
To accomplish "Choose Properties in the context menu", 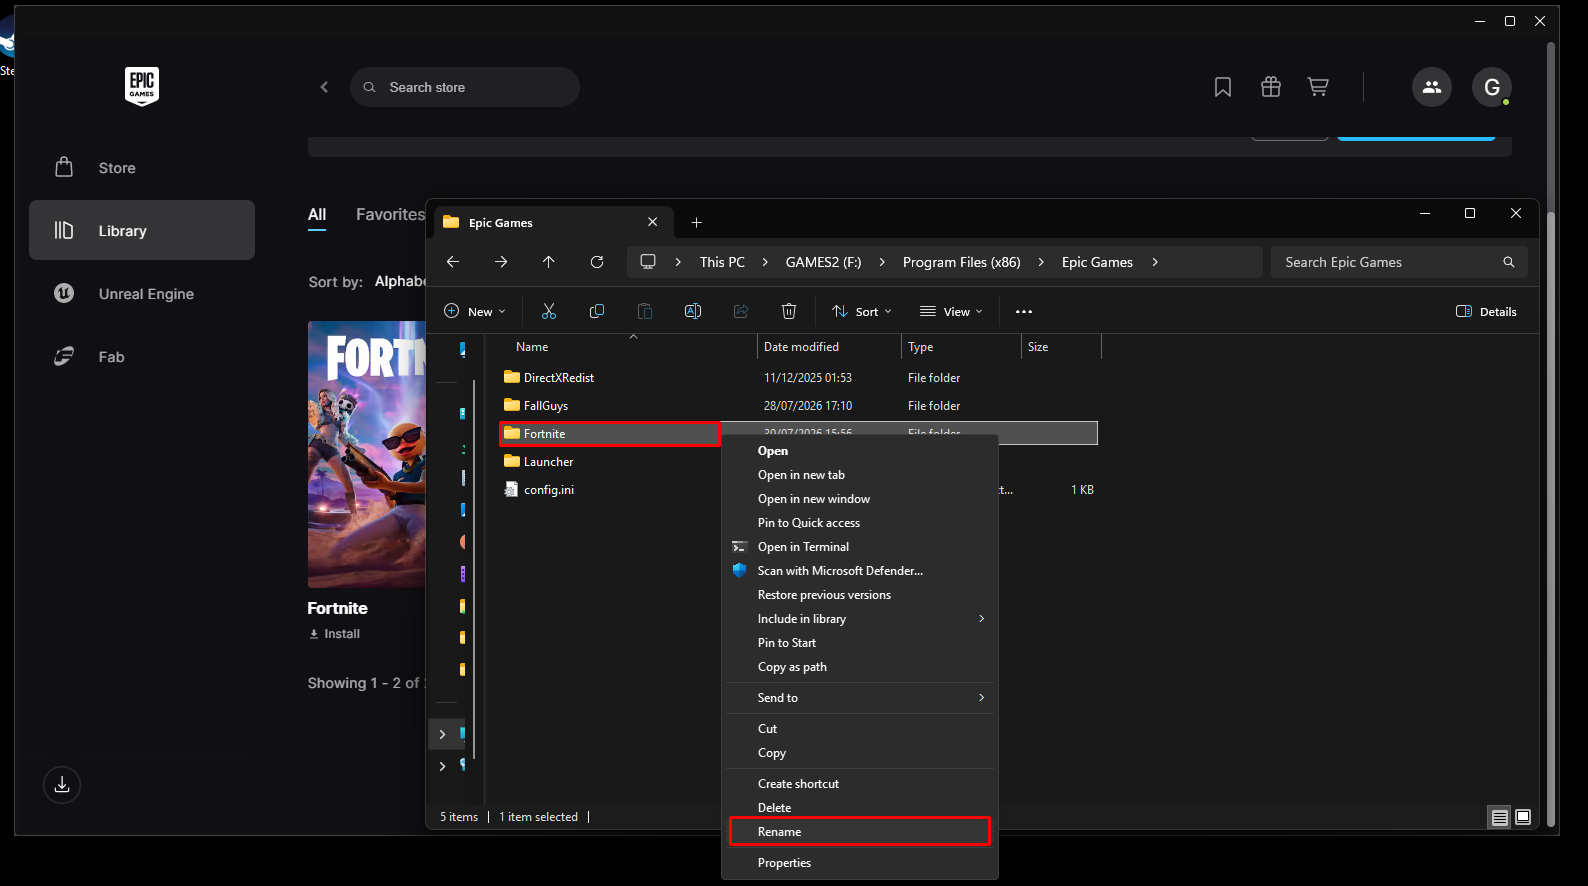I will tap(860, 863).
